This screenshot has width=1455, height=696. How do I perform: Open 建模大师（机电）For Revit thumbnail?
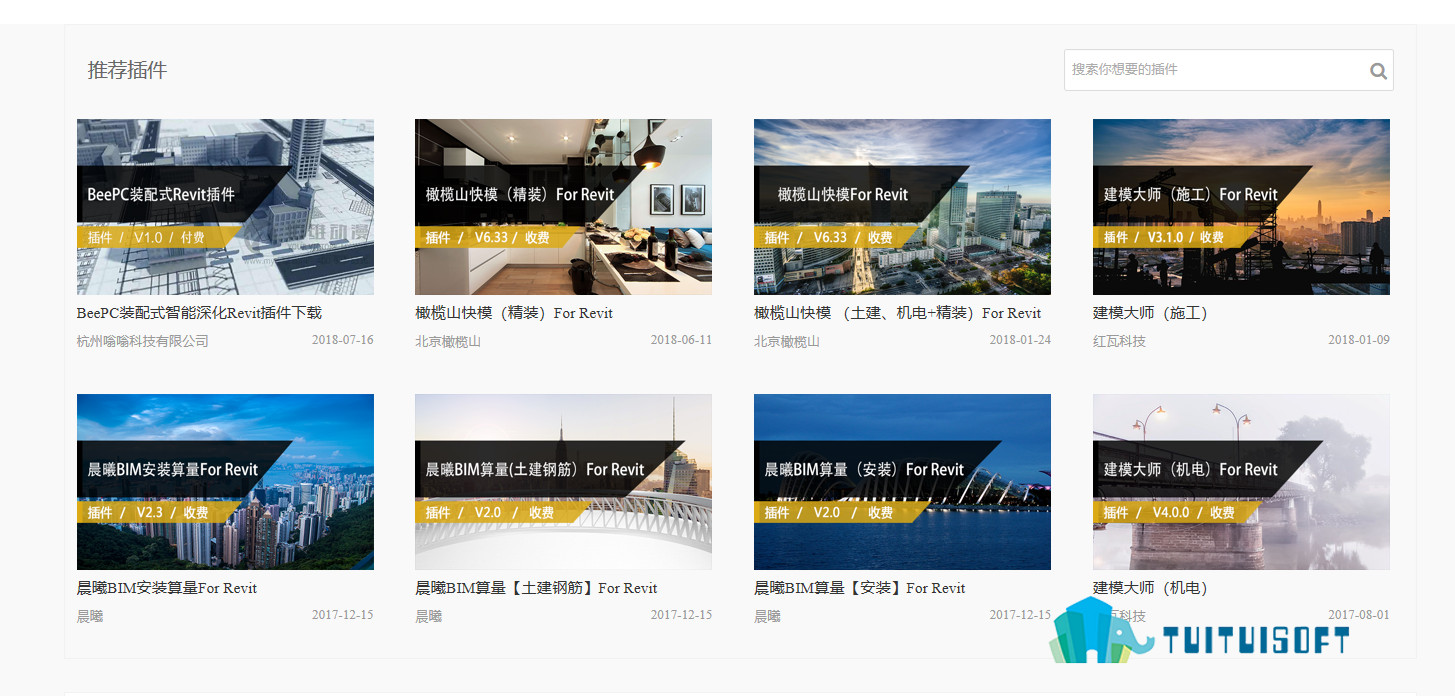(1241, 482)
